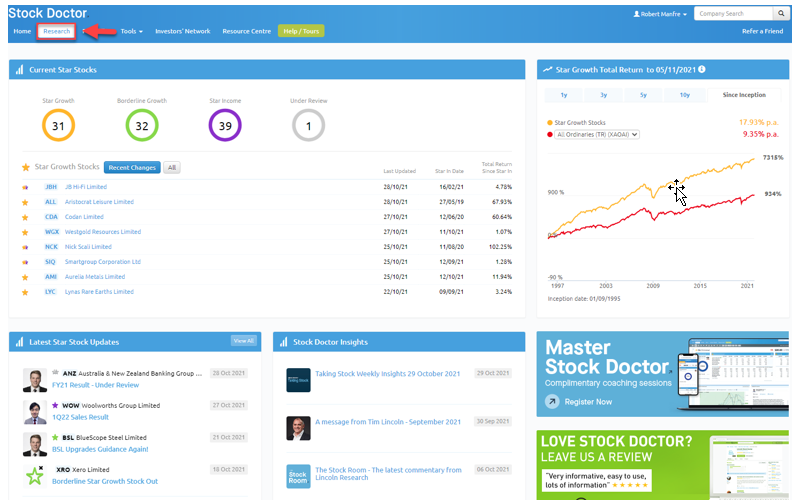Open A message from Tim Lincoln link
The width and height of the screenshot is (796, 500).
coord(388,422)
